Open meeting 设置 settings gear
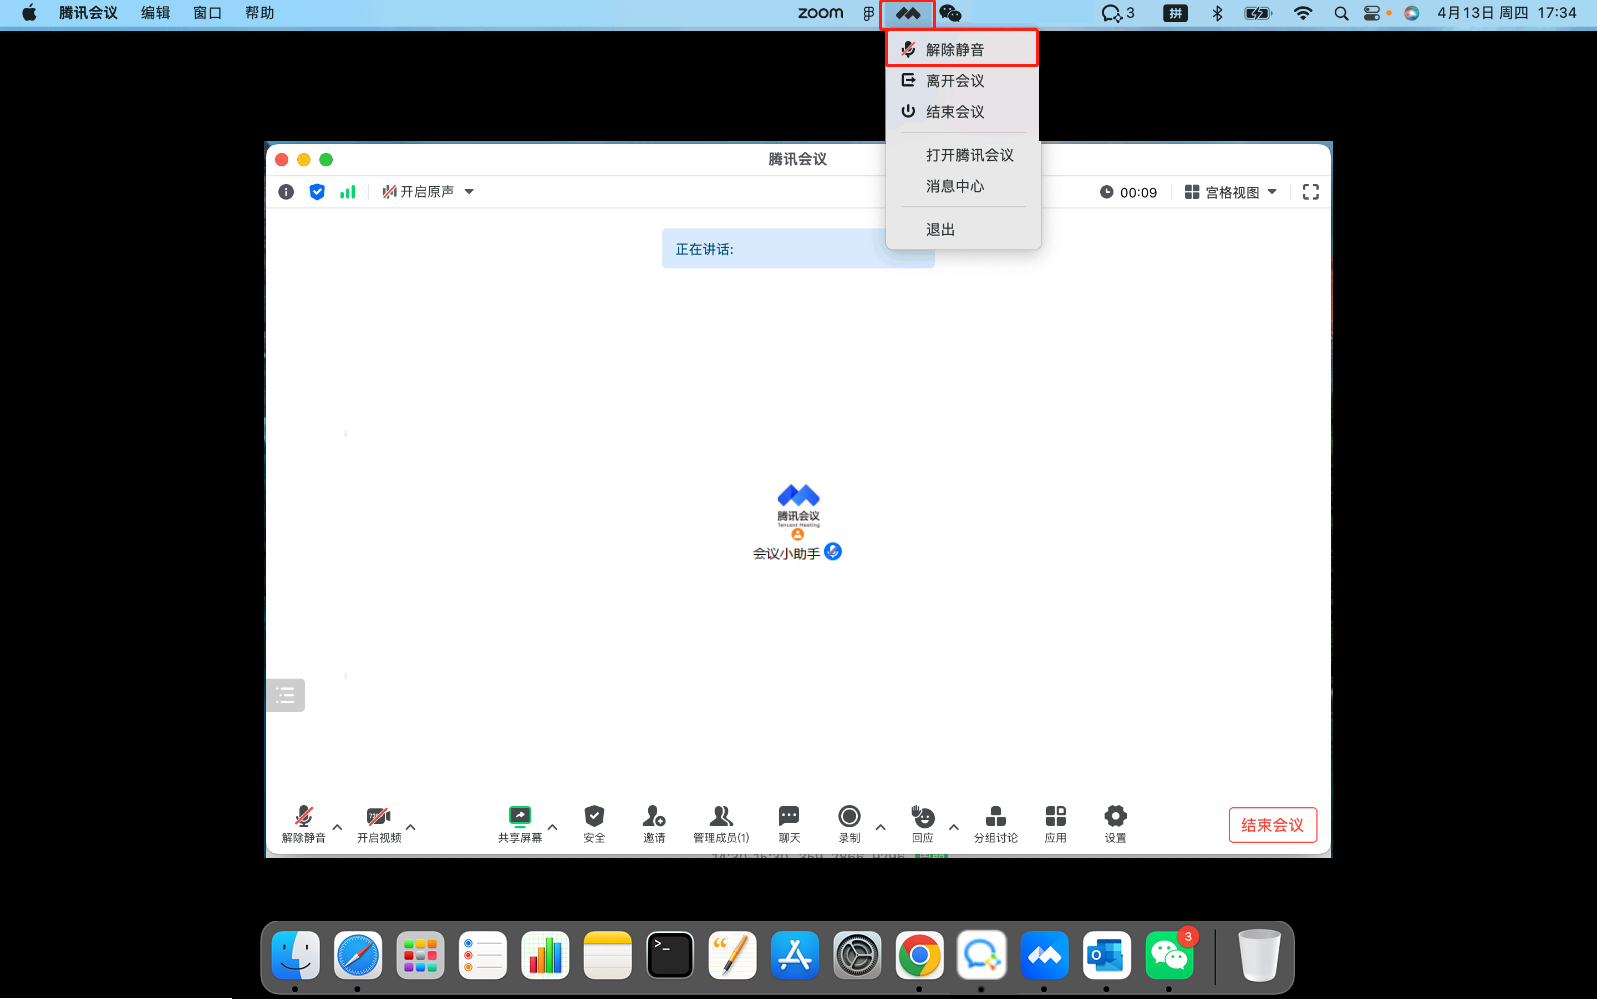Viewport: 1597px width, 999px height. tap(1116, 824)
